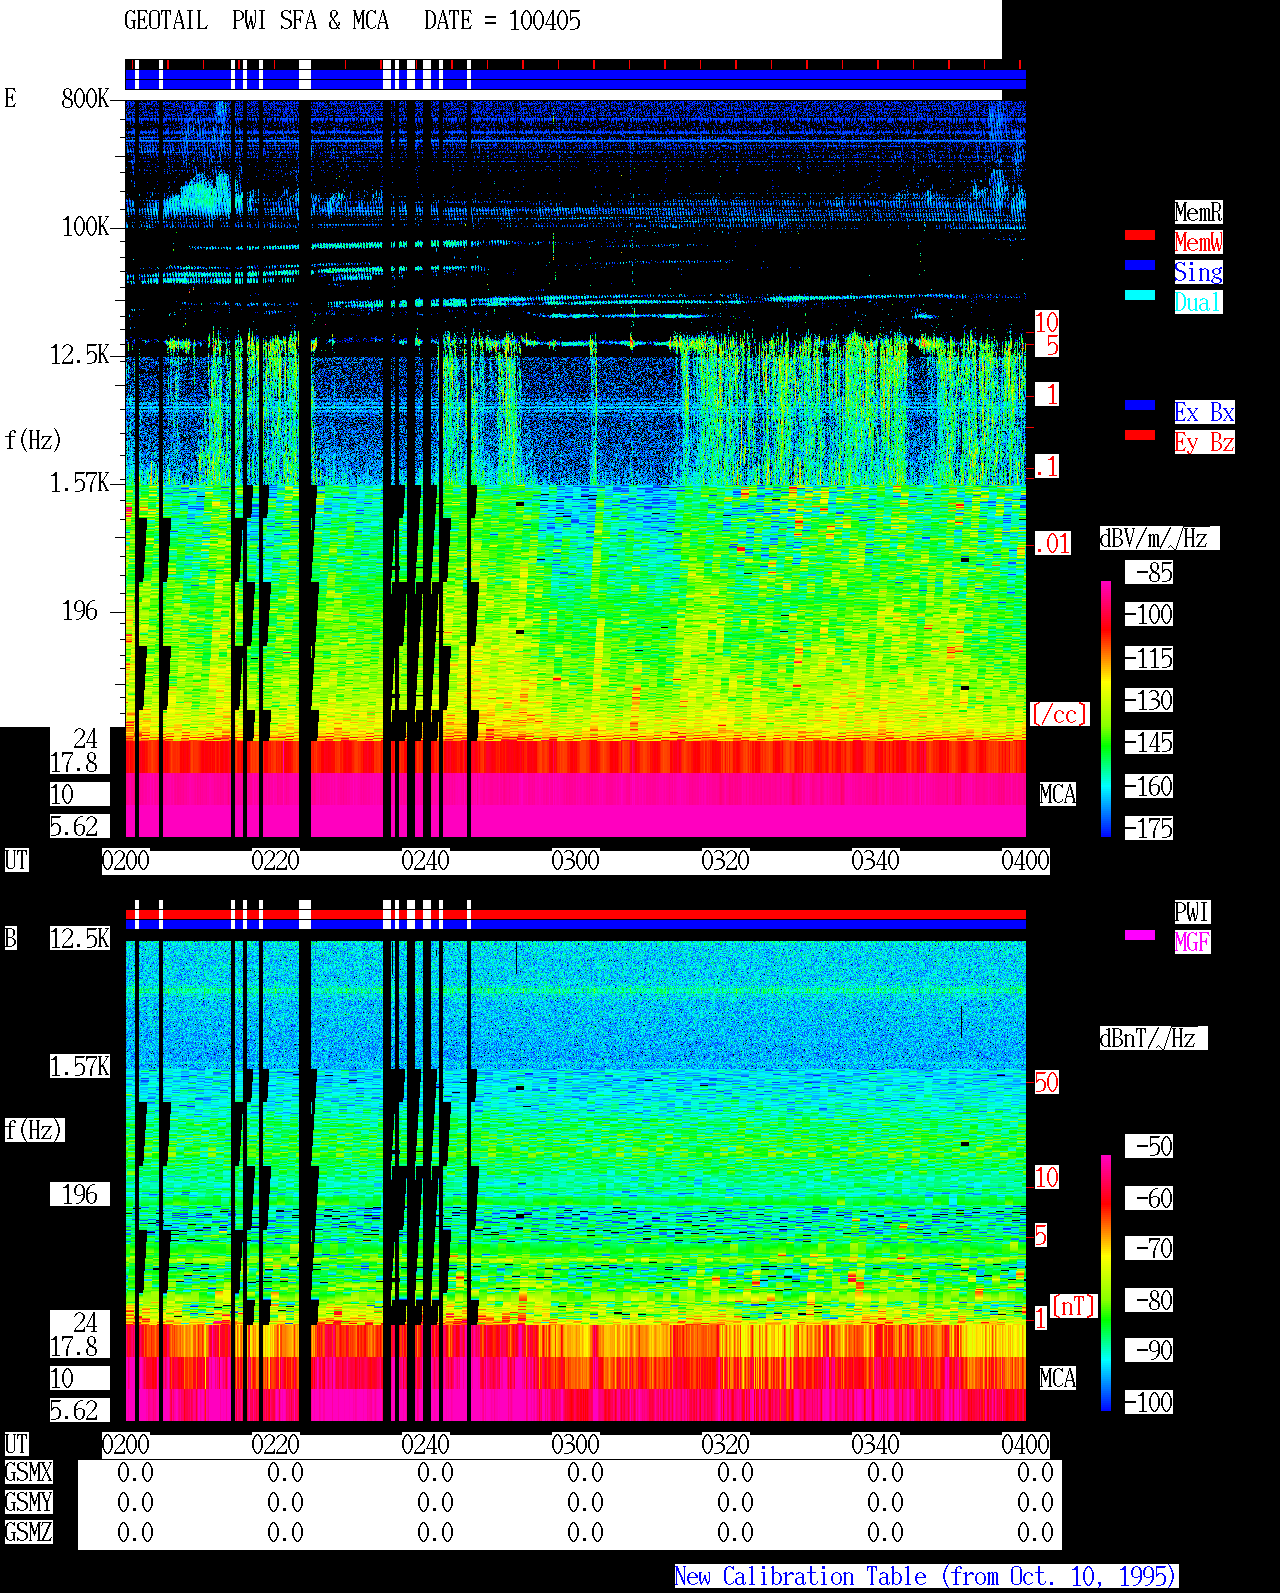This screenshot has width=1280, height=1593.
Task: Click the red '50' magnetic field scale label
Action: pyautogui.click(x=1046, y=1082)
